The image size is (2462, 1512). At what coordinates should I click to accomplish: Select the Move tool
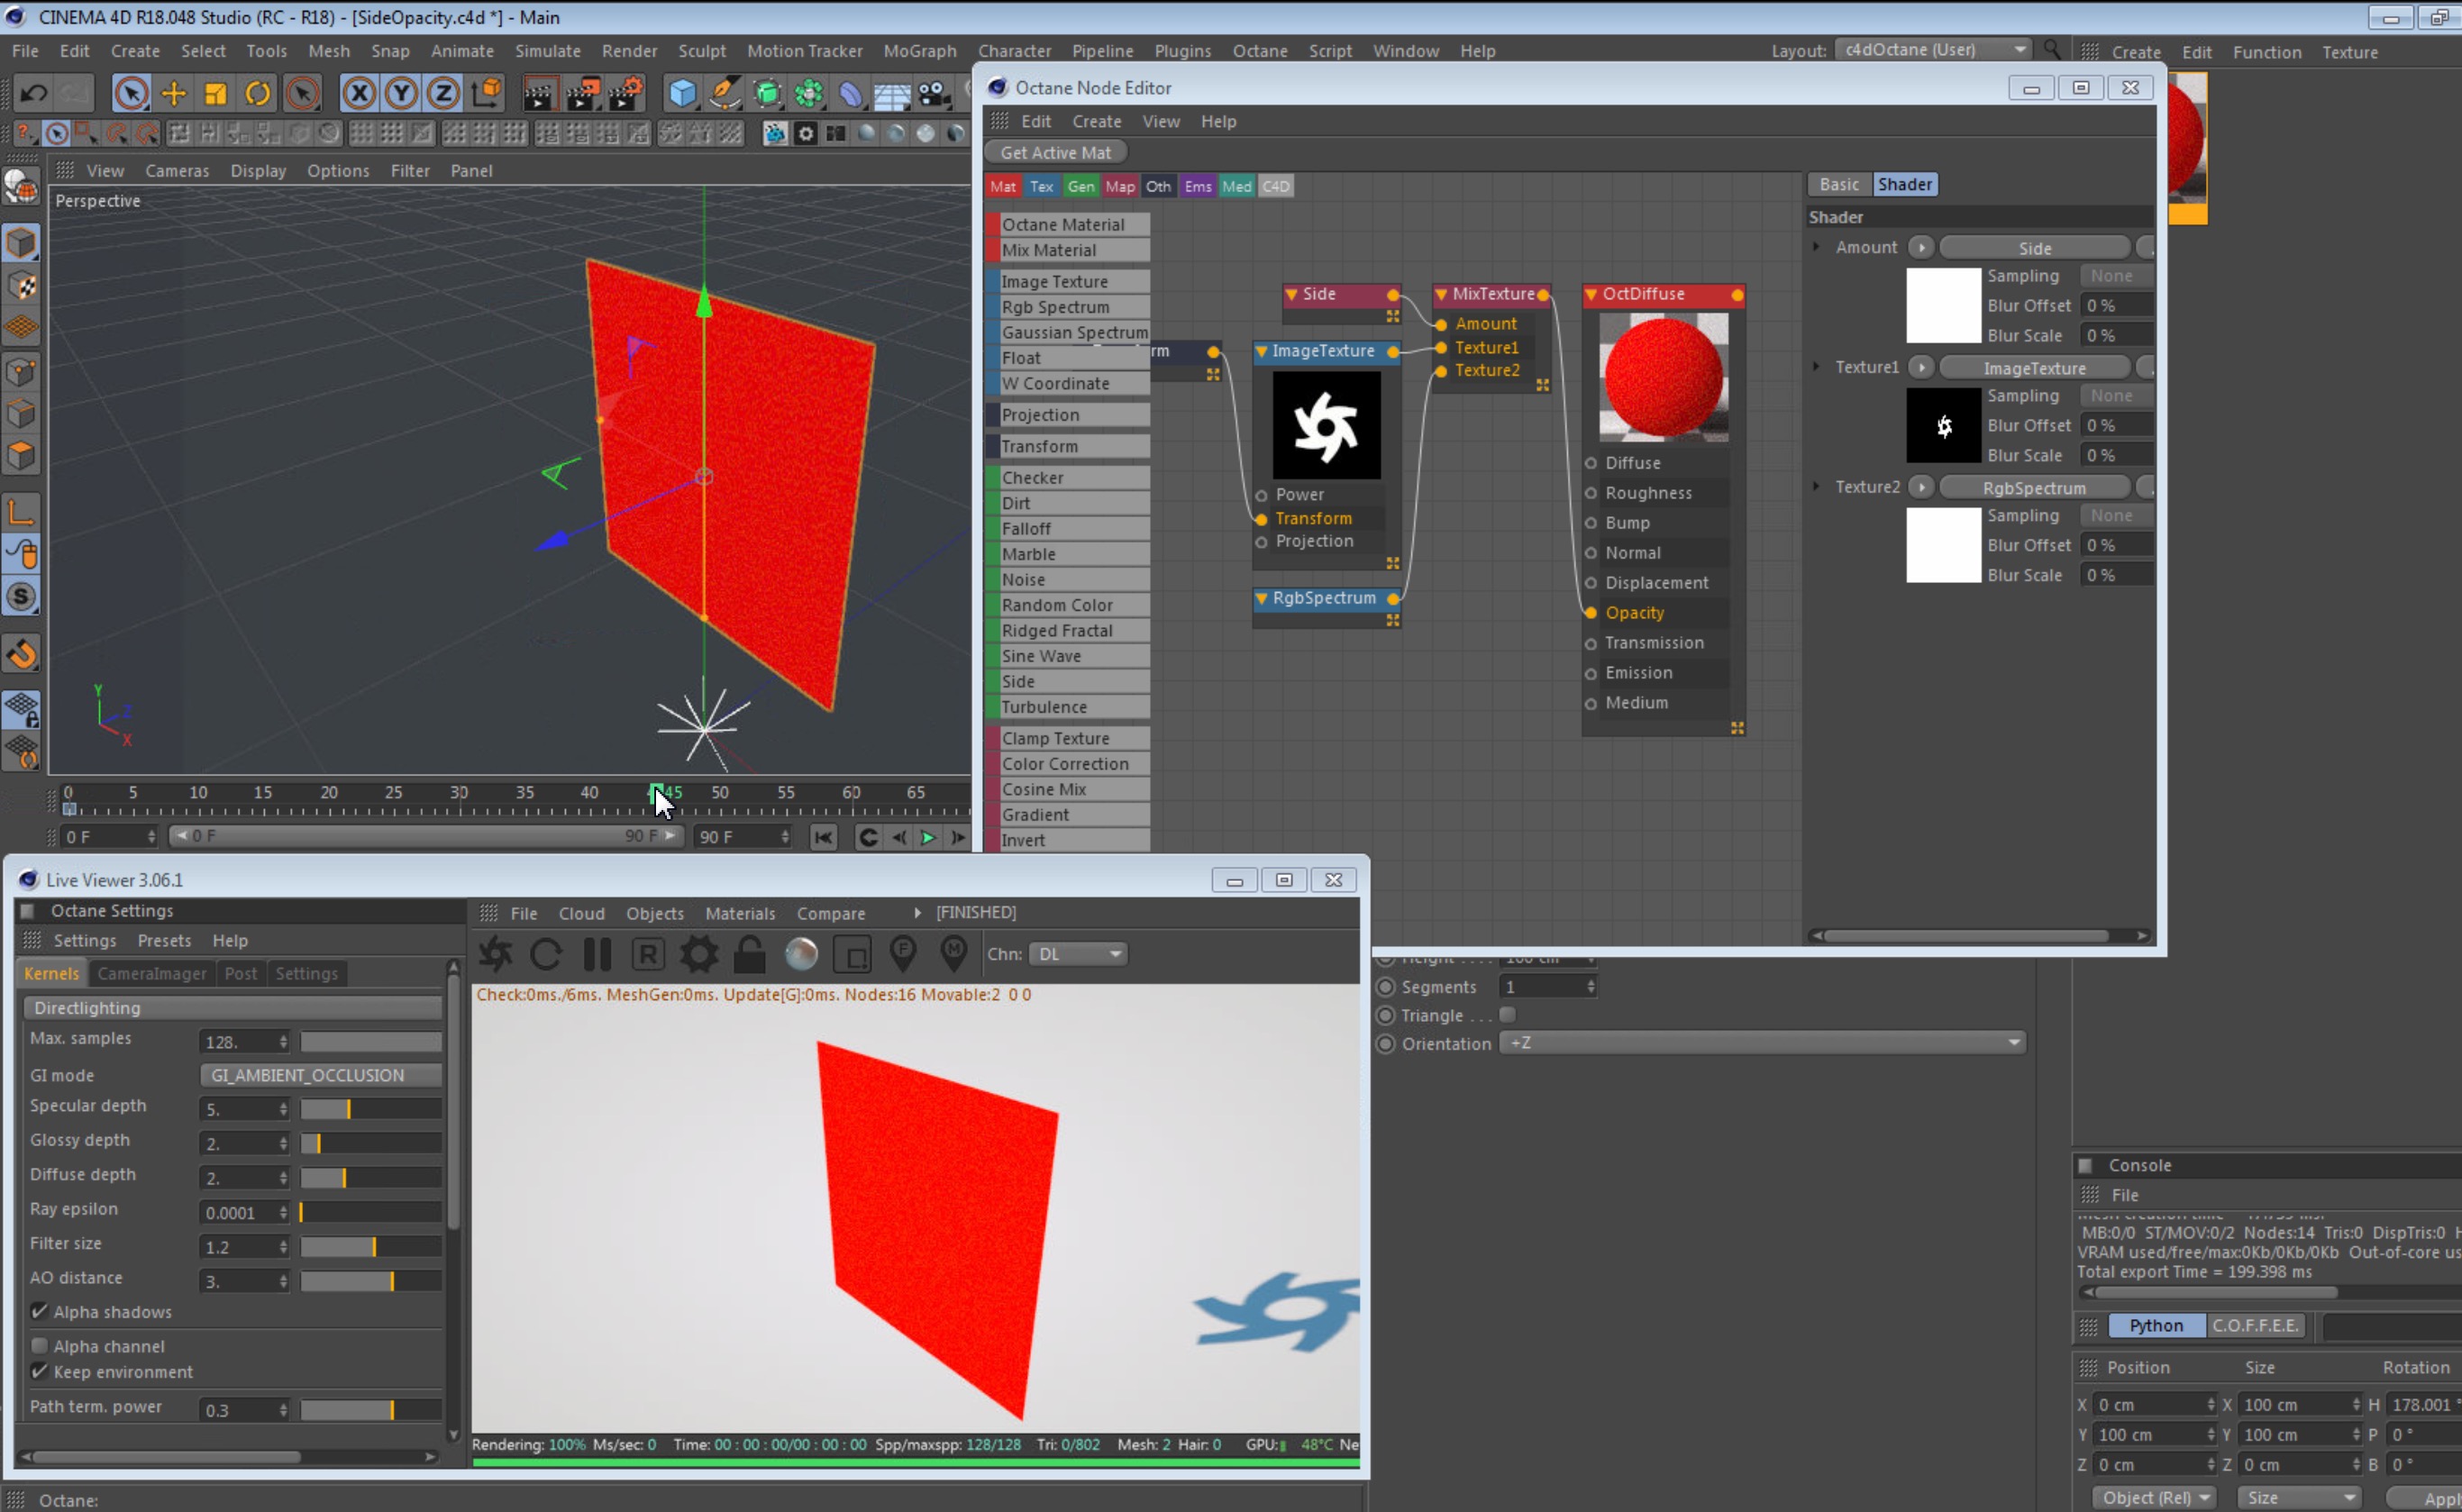point(174,94)
